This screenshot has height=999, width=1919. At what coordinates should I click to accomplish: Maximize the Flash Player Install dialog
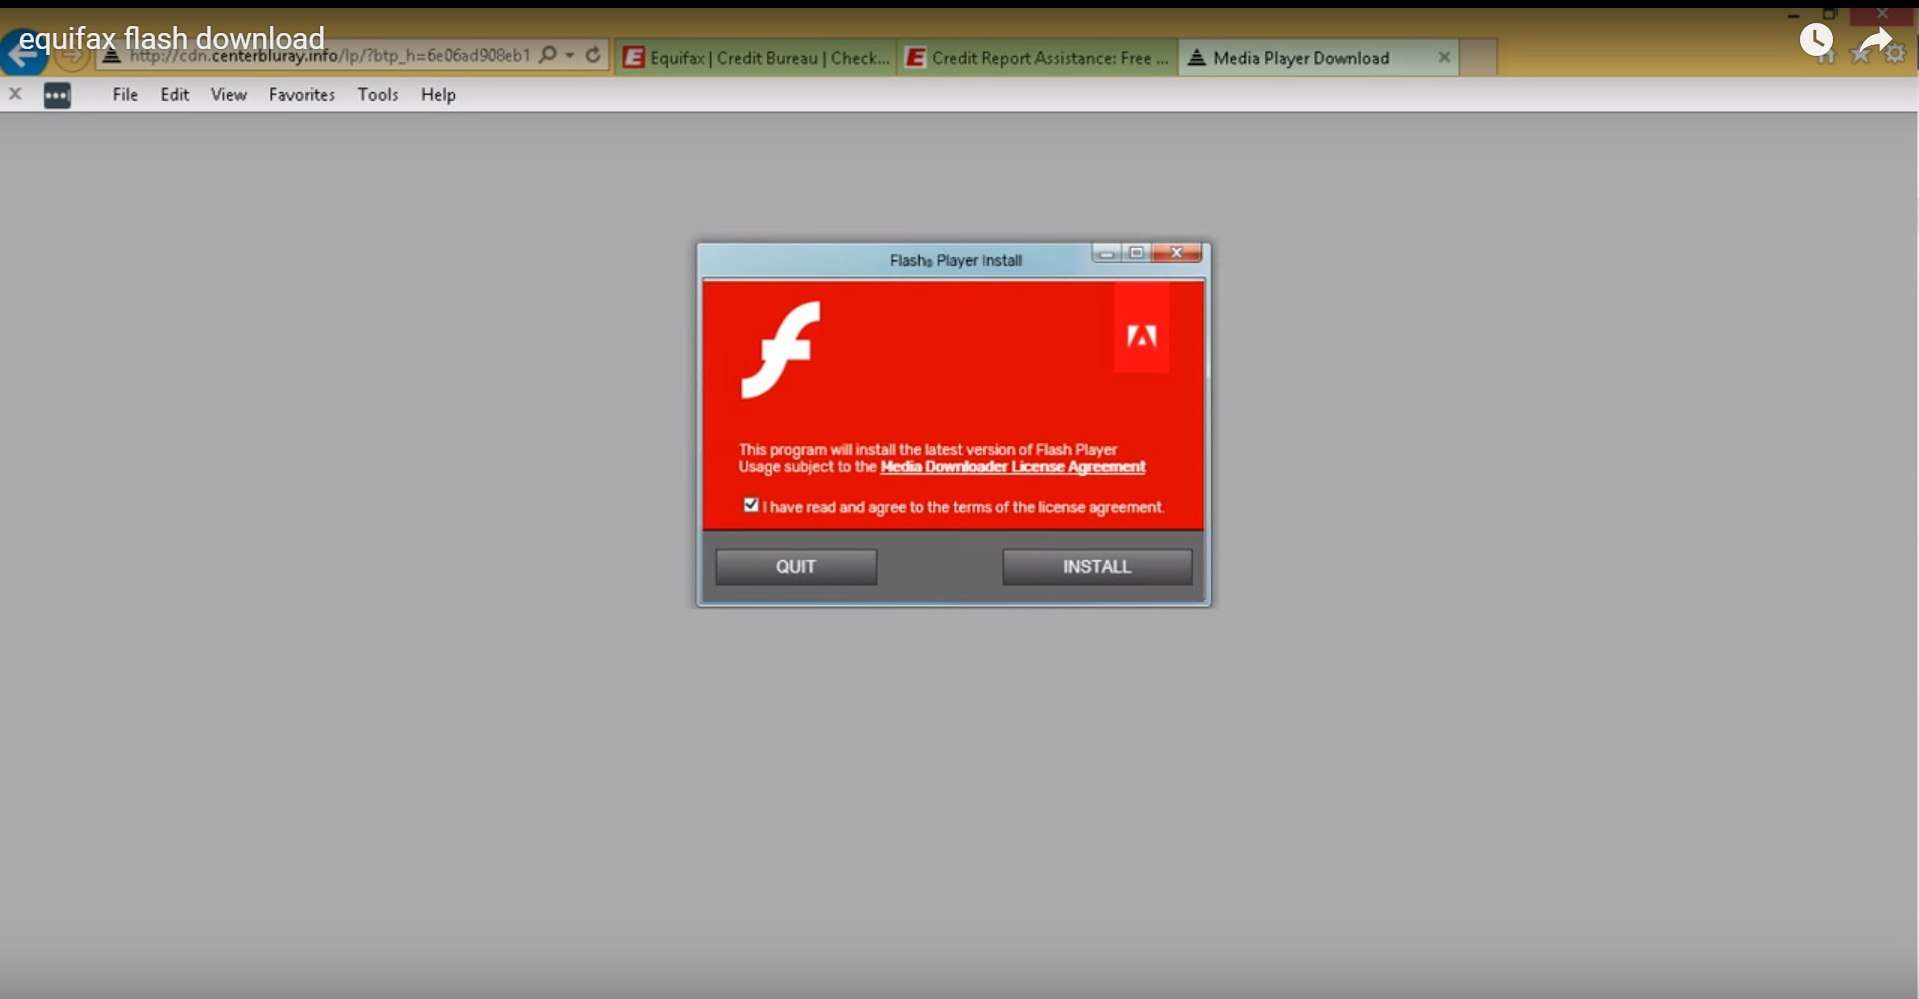[x=1136, y=253]
